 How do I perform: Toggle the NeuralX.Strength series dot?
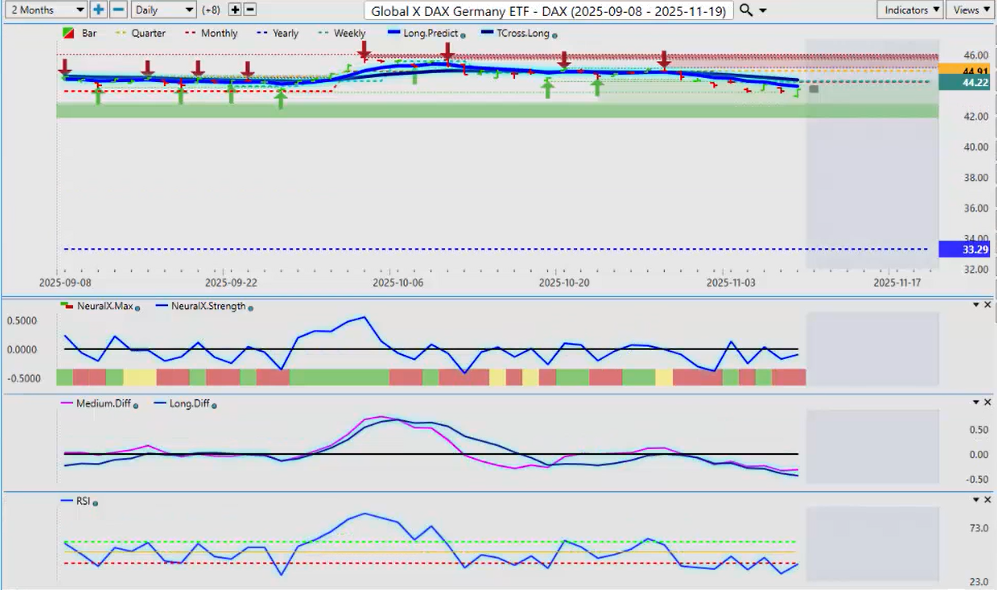click(249, 308)
